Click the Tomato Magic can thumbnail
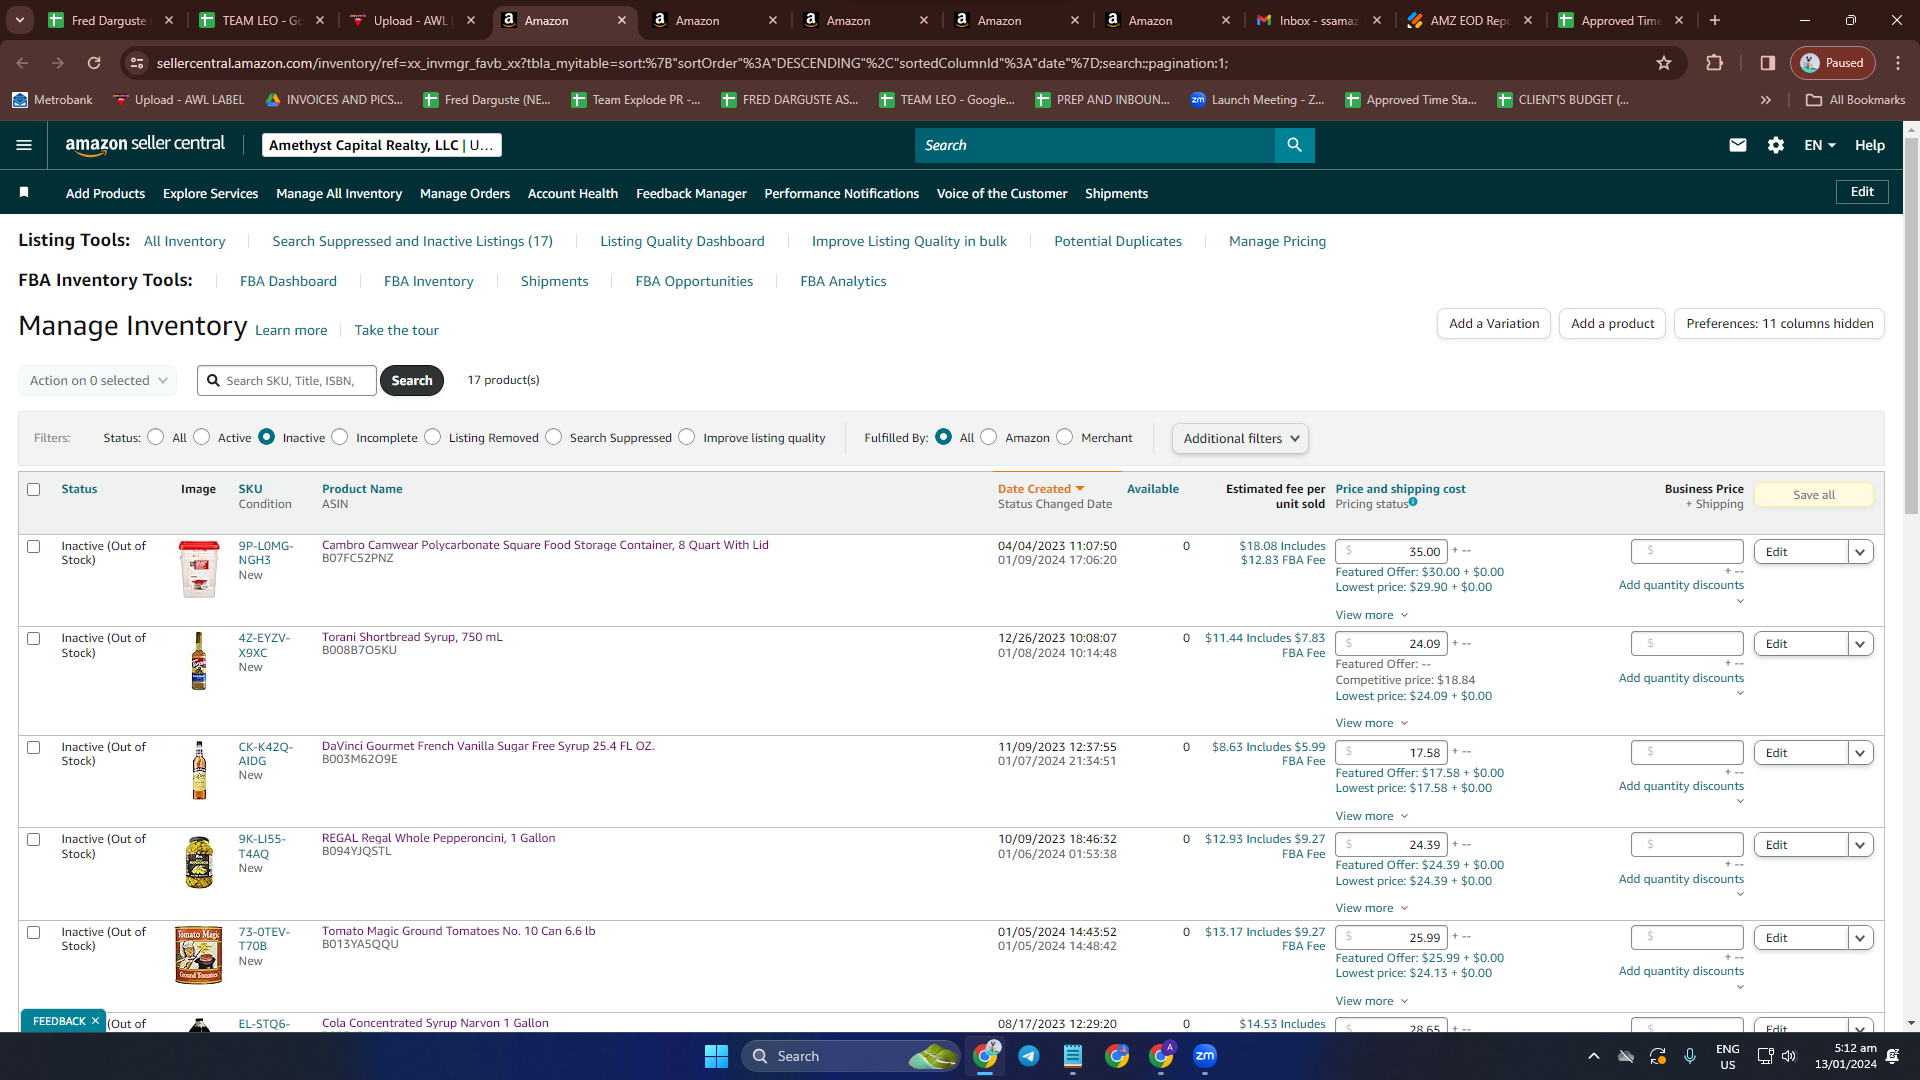 click(x=199, y=955)
